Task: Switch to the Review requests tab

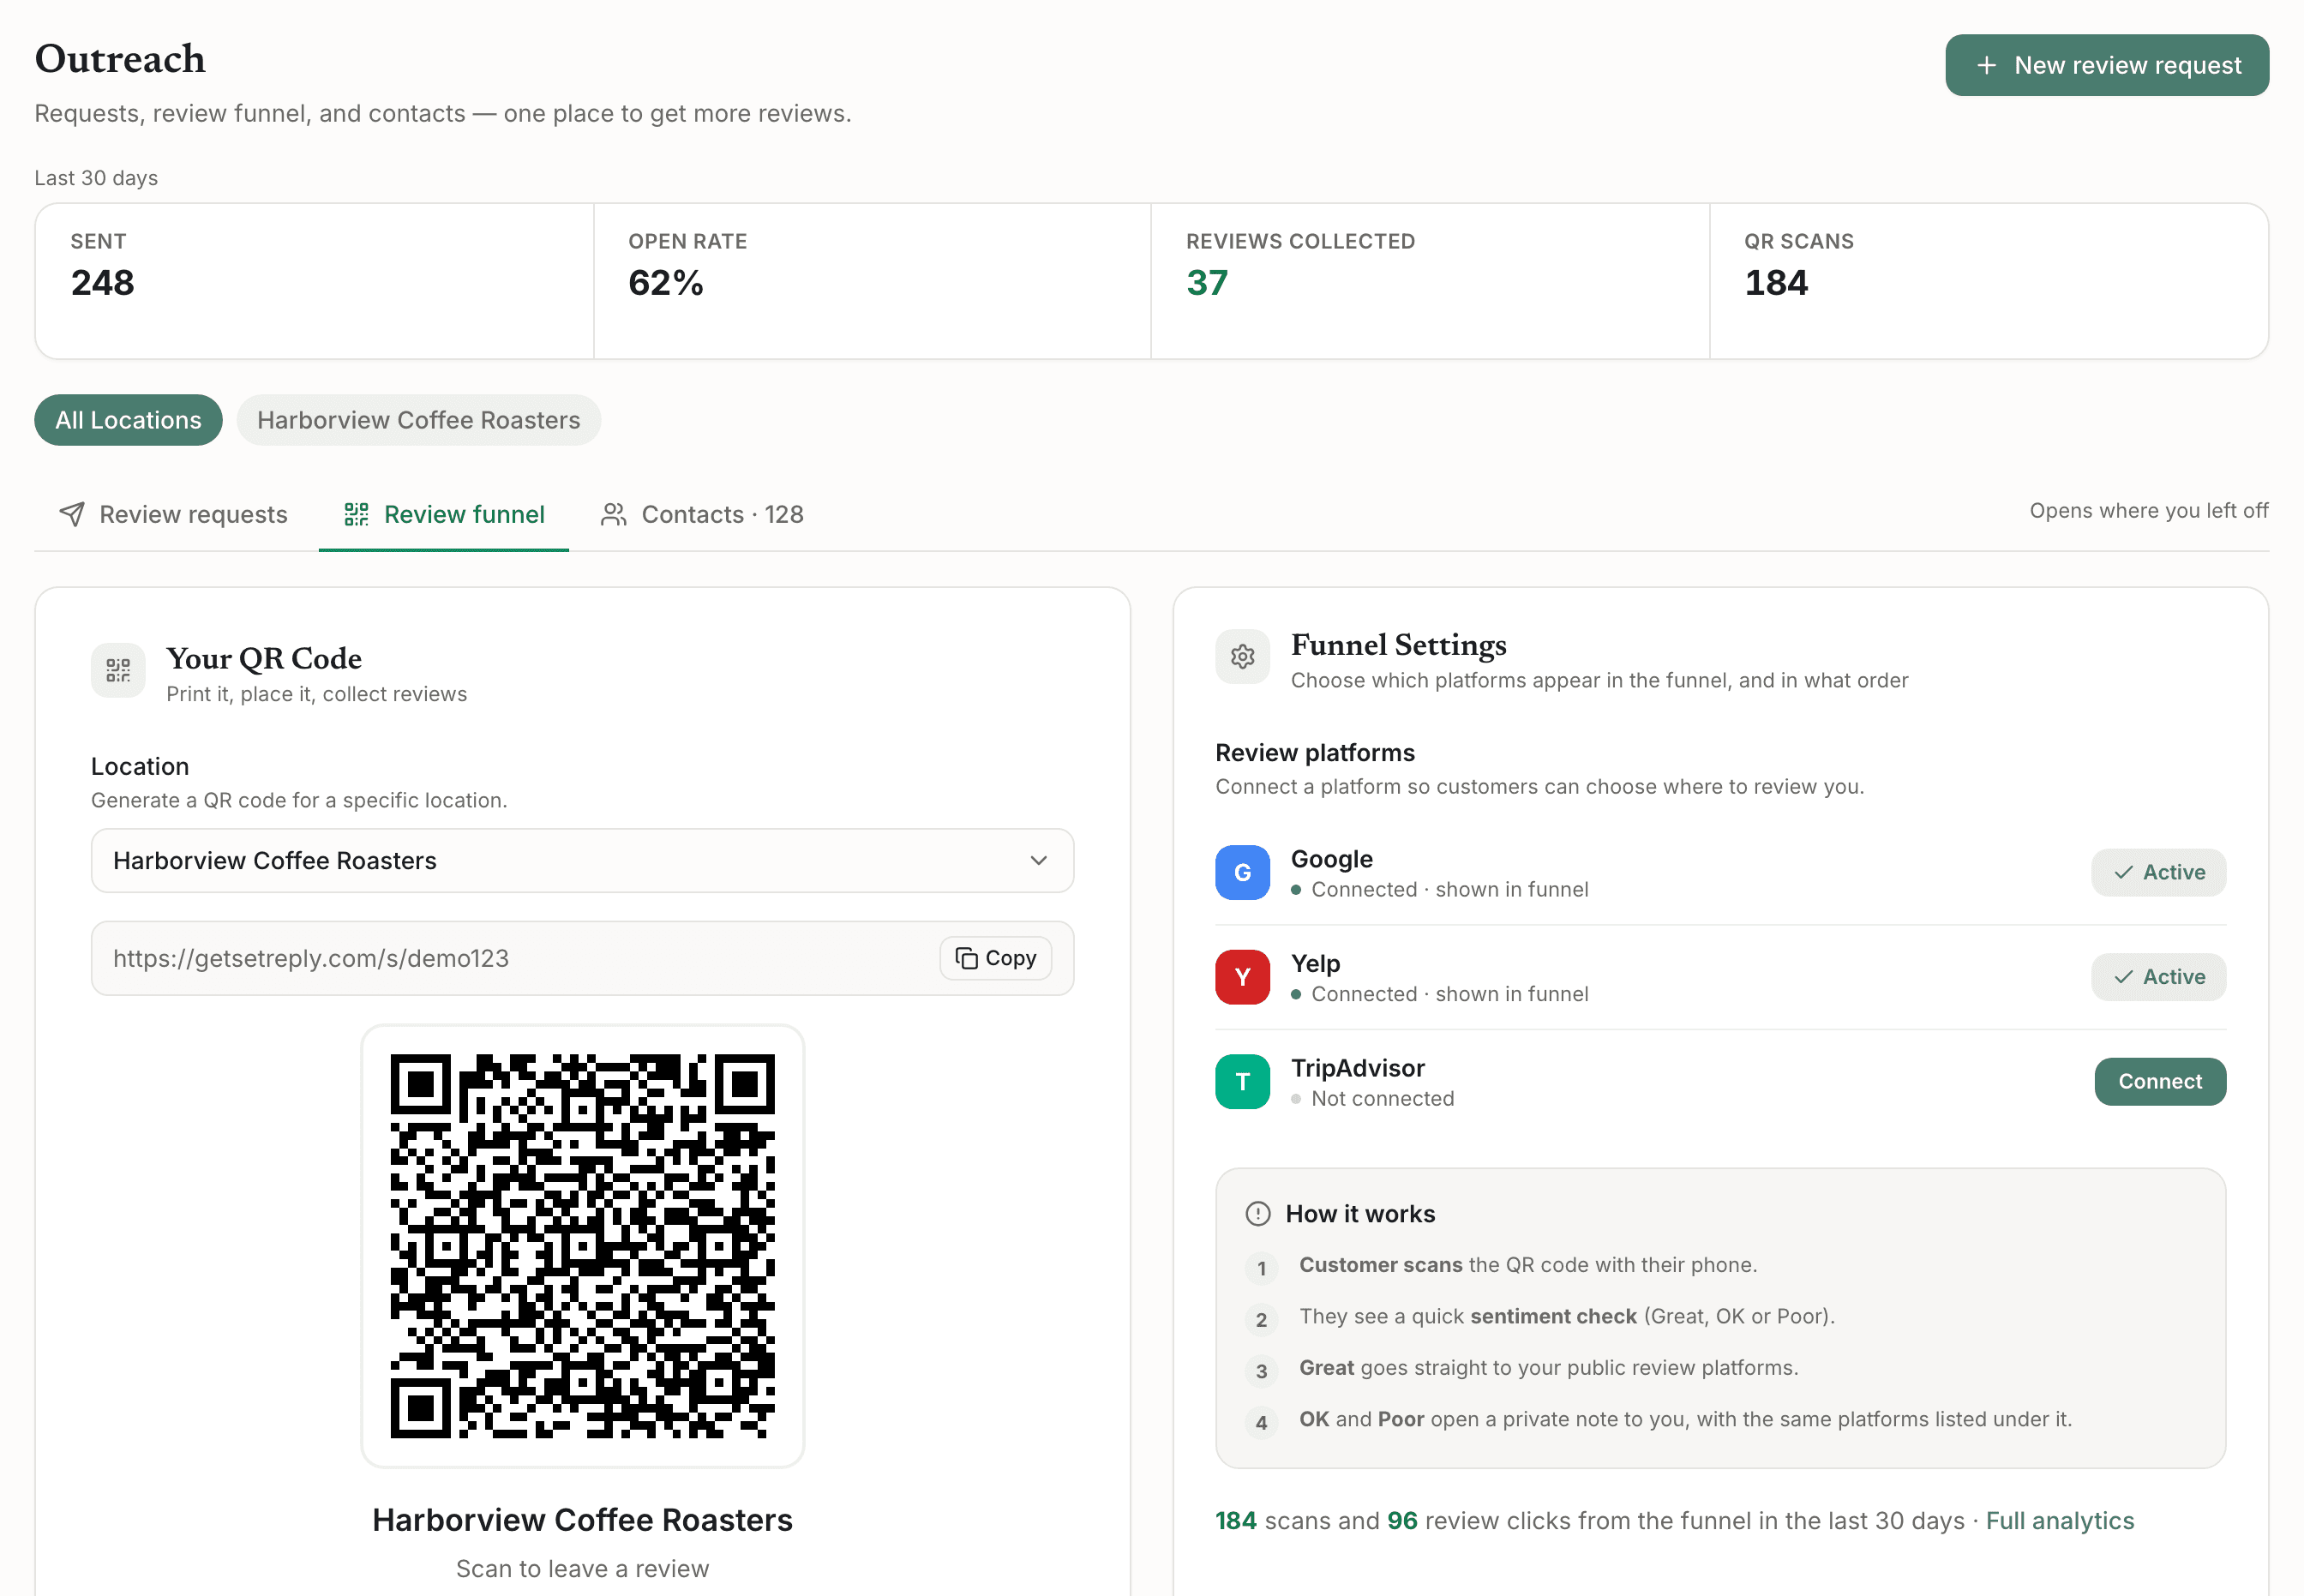Action: click(174, 514)
